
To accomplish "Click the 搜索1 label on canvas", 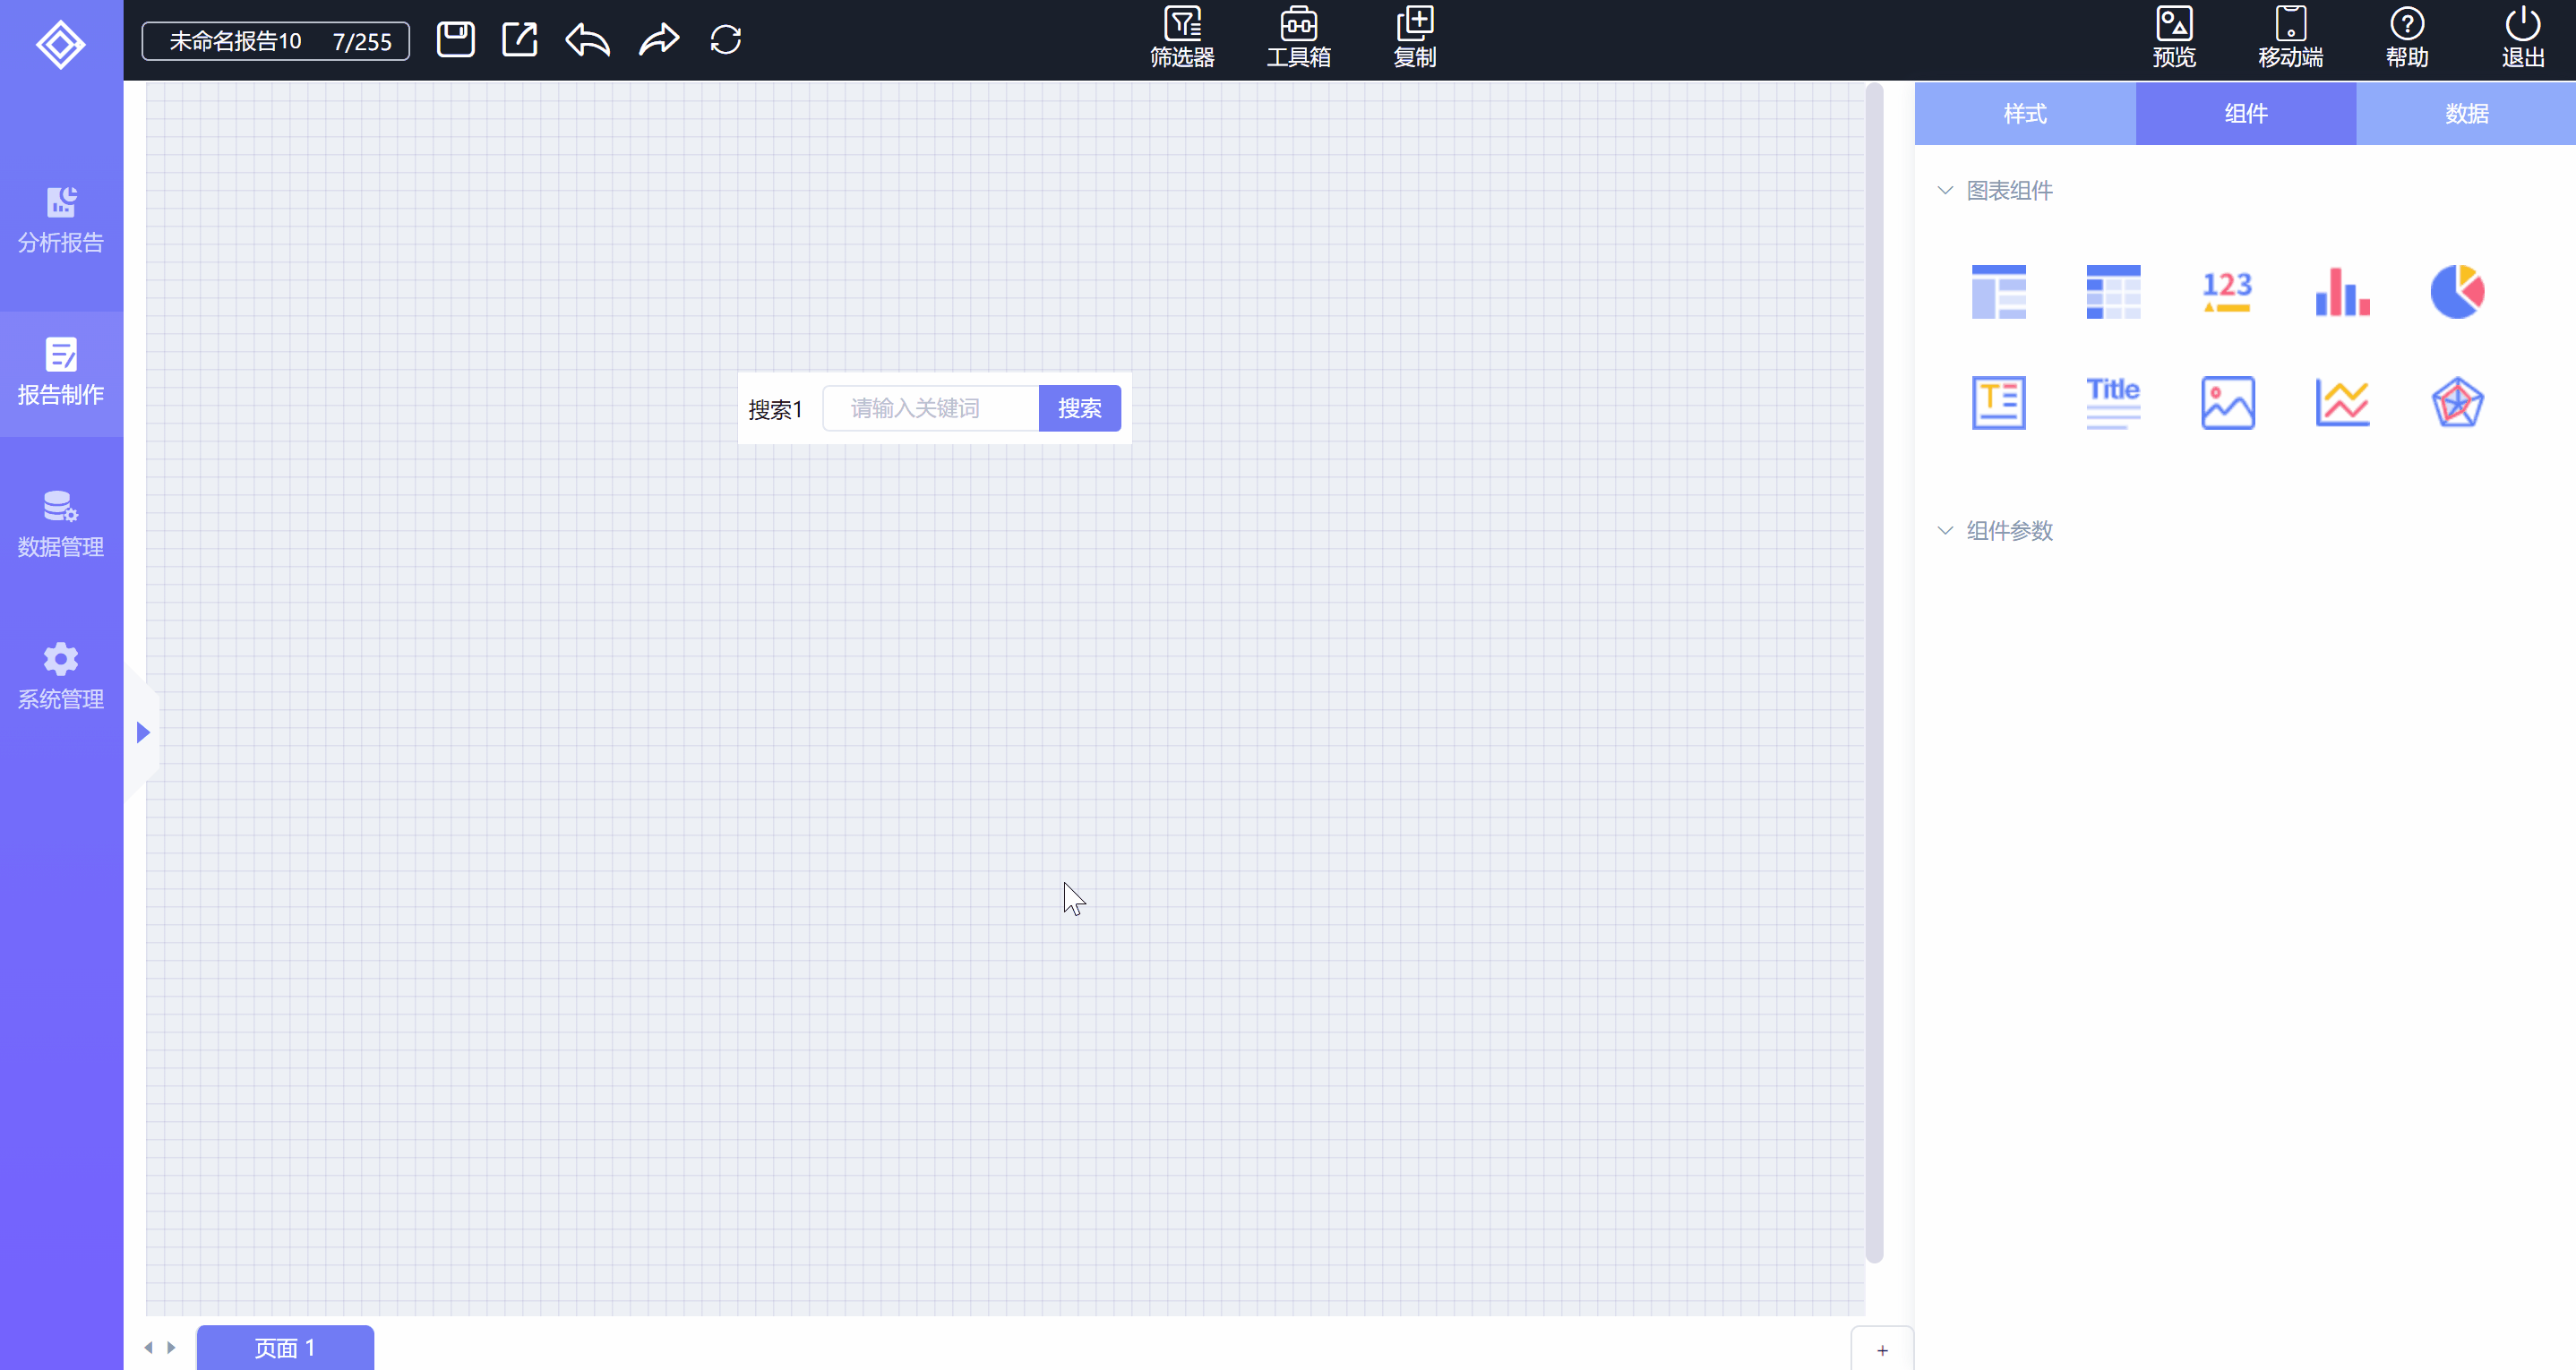I will (x=776, y=410).
